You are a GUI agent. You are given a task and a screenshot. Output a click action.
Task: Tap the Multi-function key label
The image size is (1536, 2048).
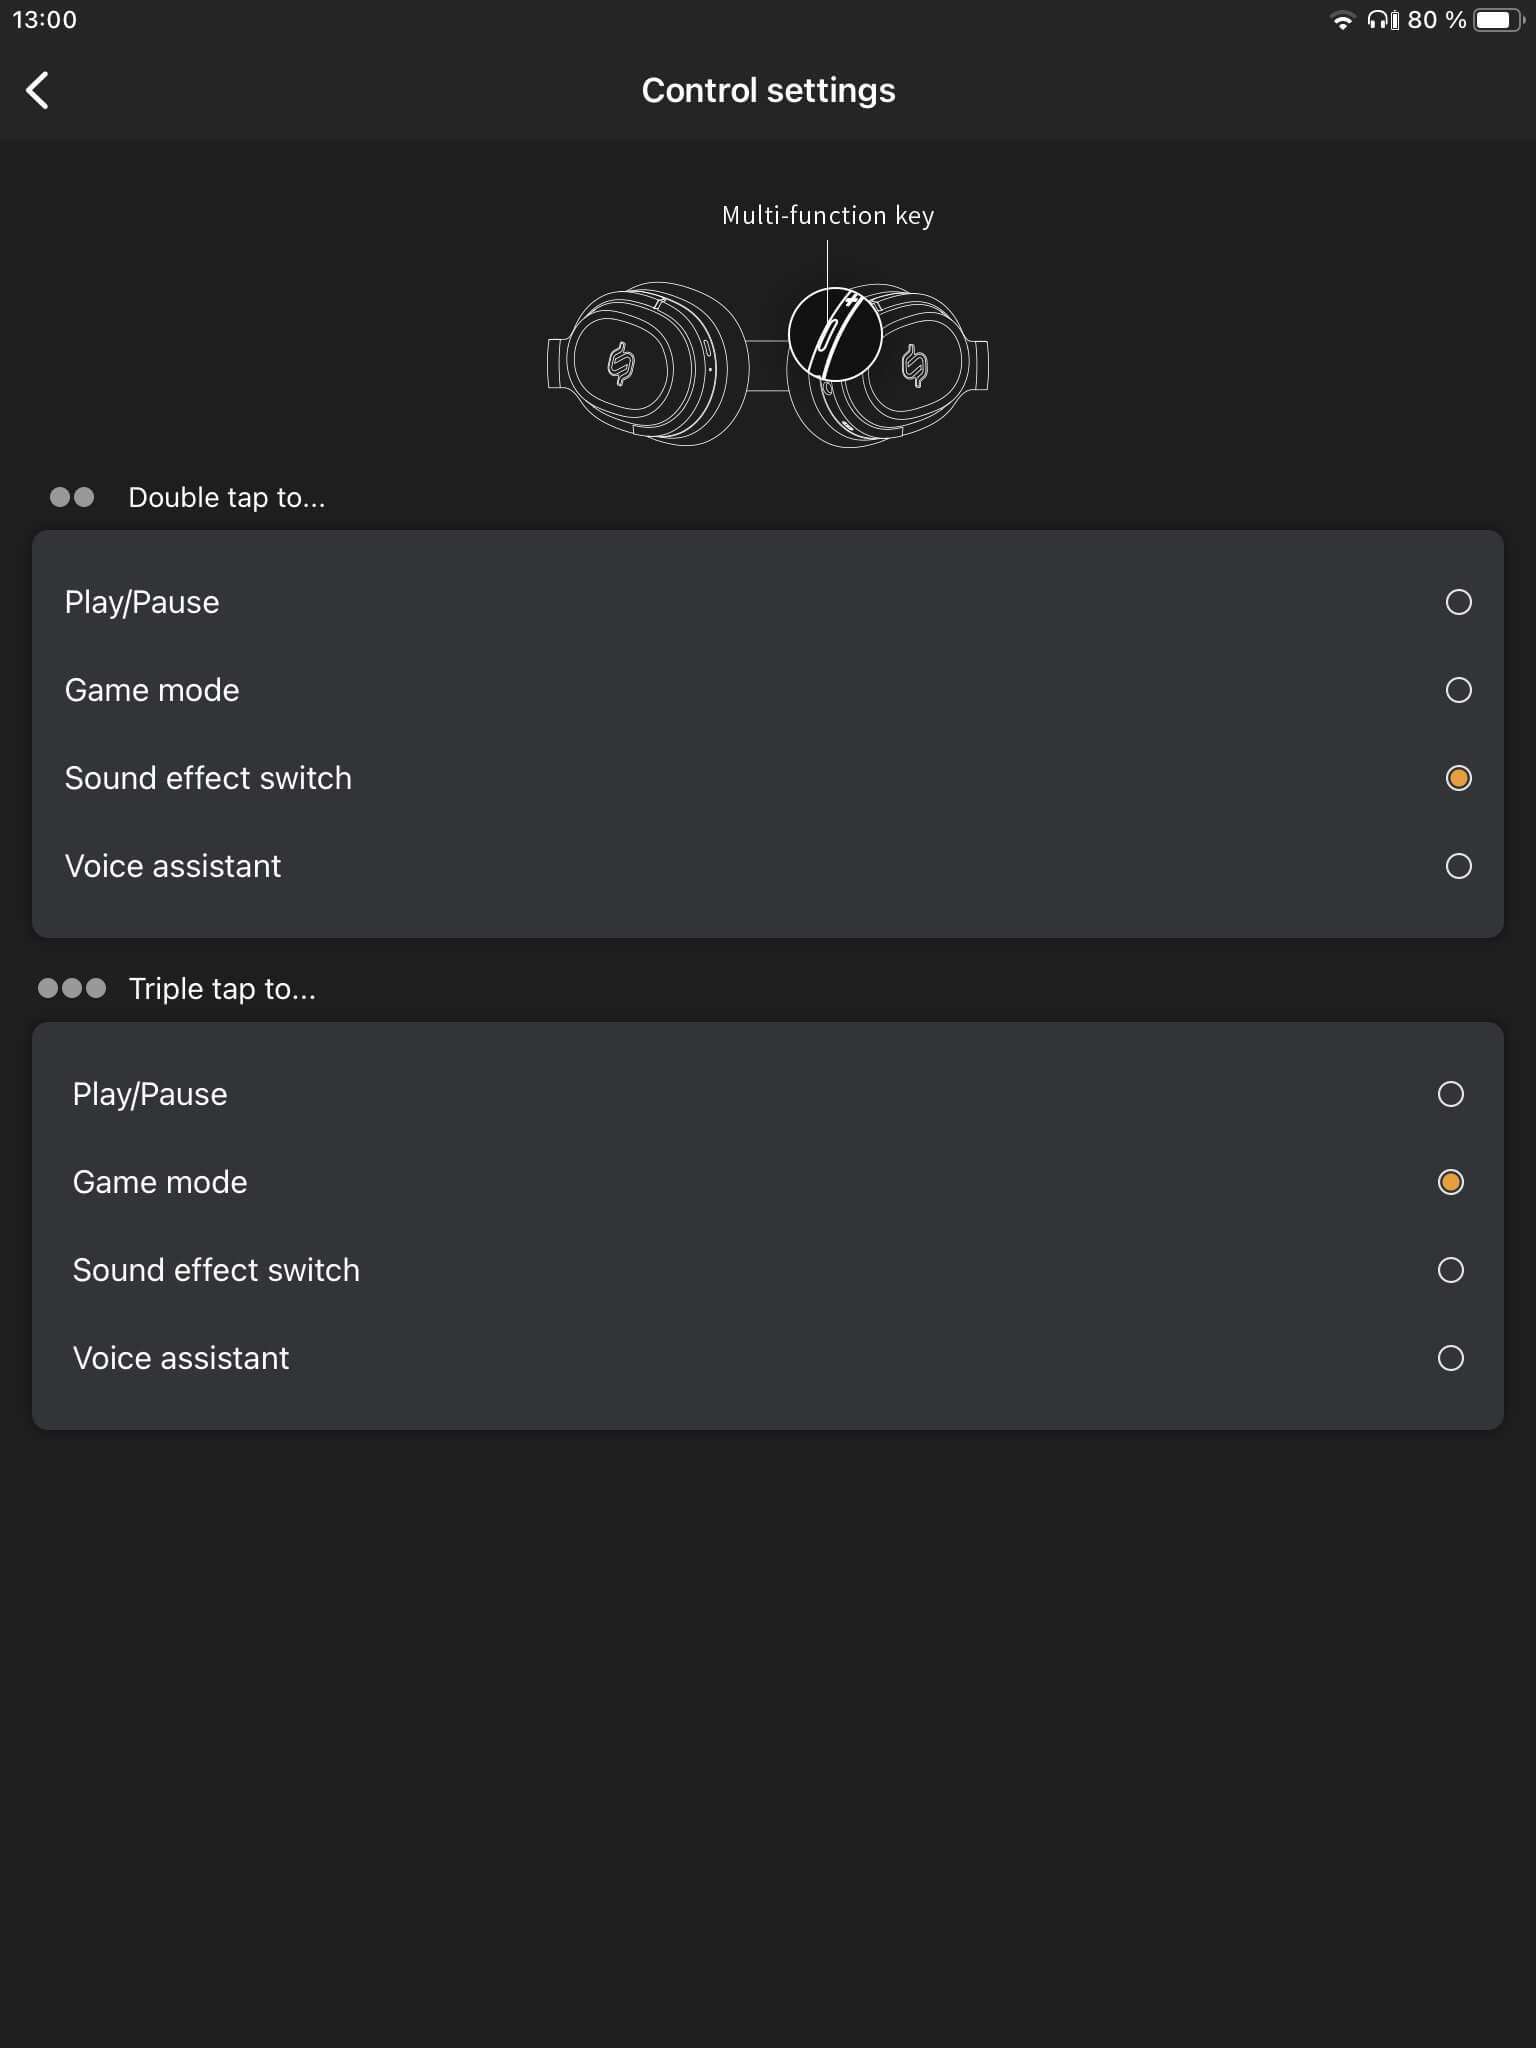pyautogui.click(x=828, y=215)
